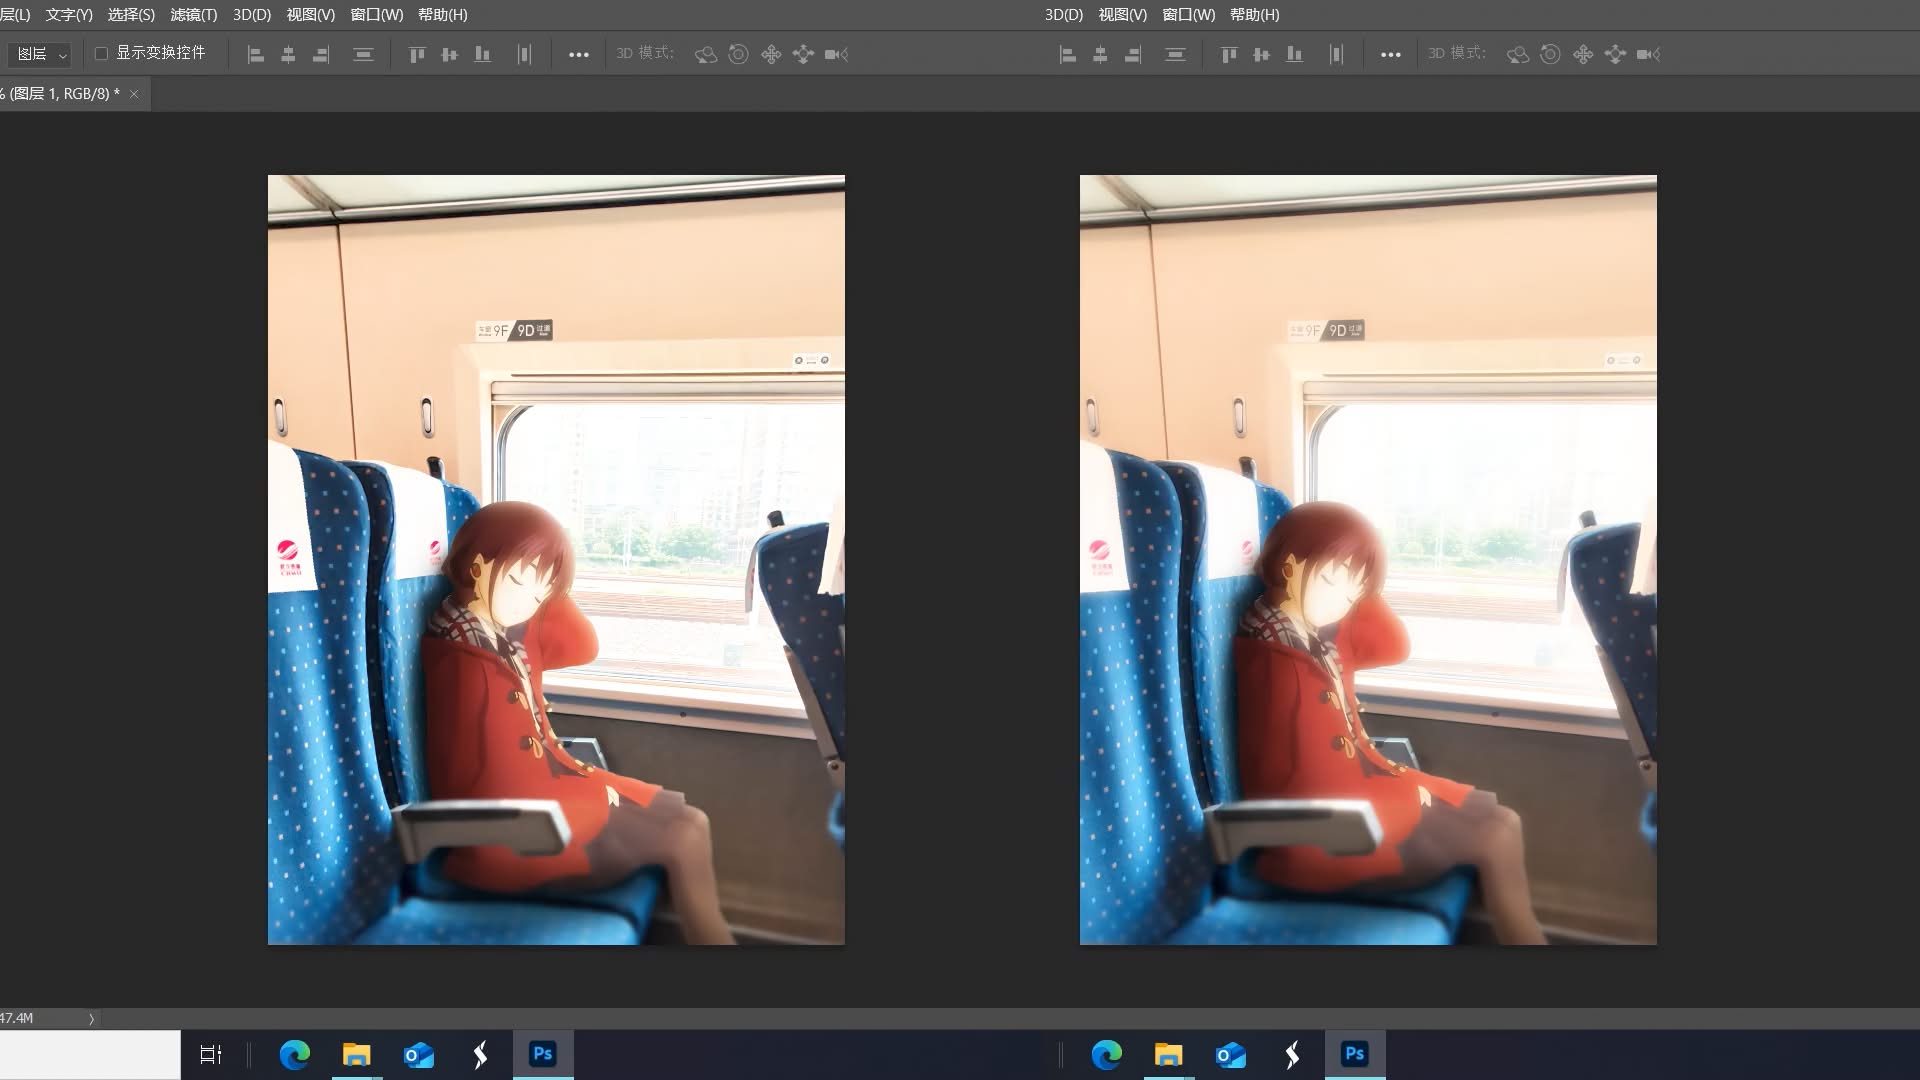Screen dimensions: 1920x1080
Task: Select 3D Pan mode icon in right bar
Action: coord(1583,55)
